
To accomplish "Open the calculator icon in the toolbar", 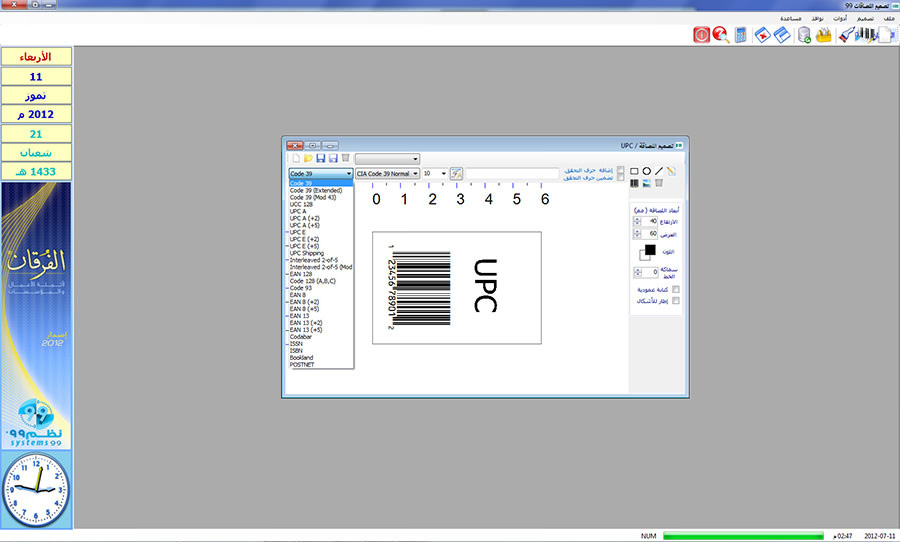I will (740, 35).
